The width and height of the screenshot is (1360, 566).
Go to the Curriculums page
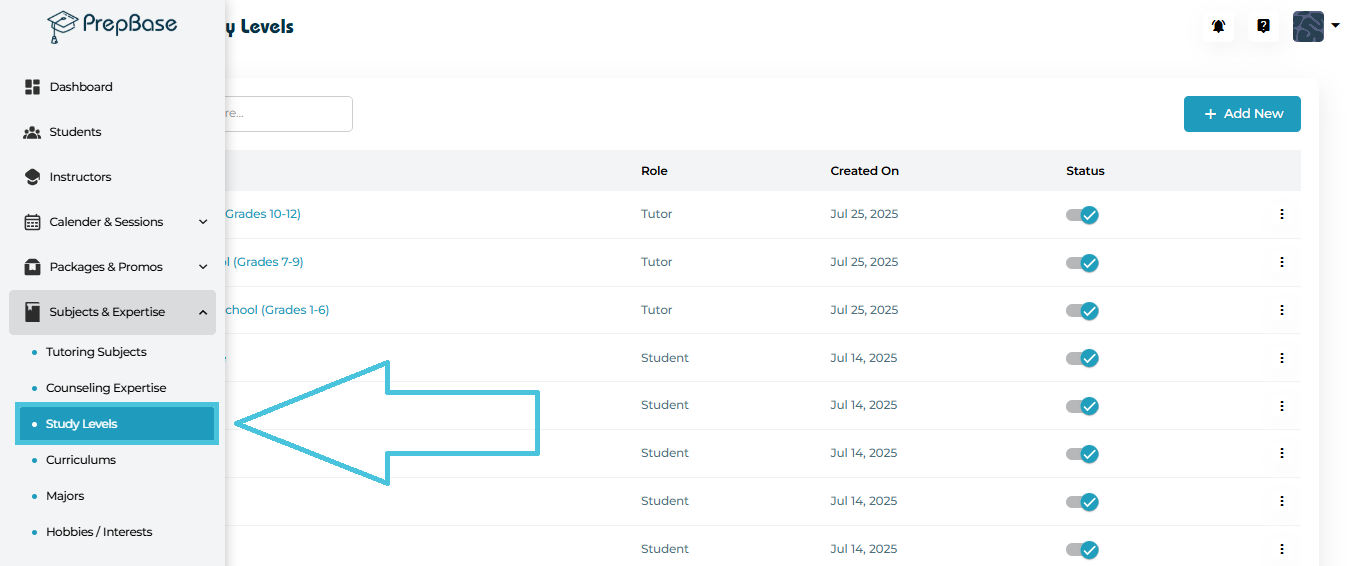[81, 460]
